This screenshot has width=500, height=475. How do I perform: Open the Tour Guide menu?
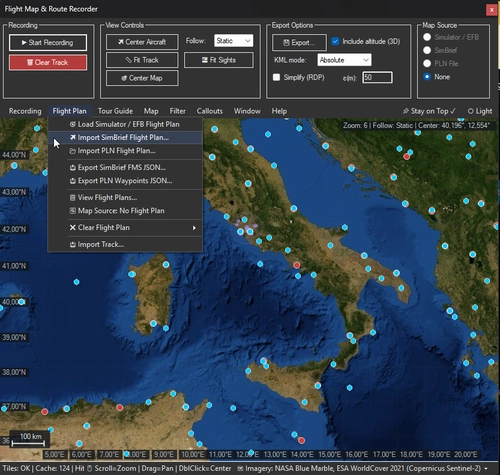pos(115,111)
